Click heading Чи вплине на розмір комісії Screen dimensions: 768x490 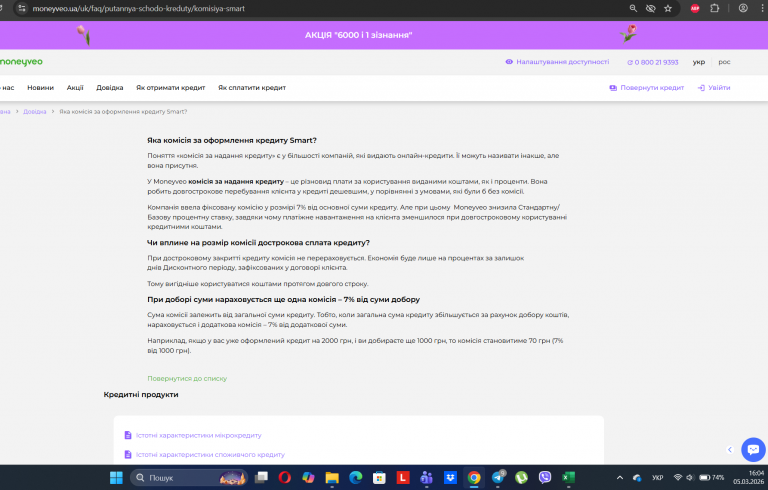(x=258, y=243)
